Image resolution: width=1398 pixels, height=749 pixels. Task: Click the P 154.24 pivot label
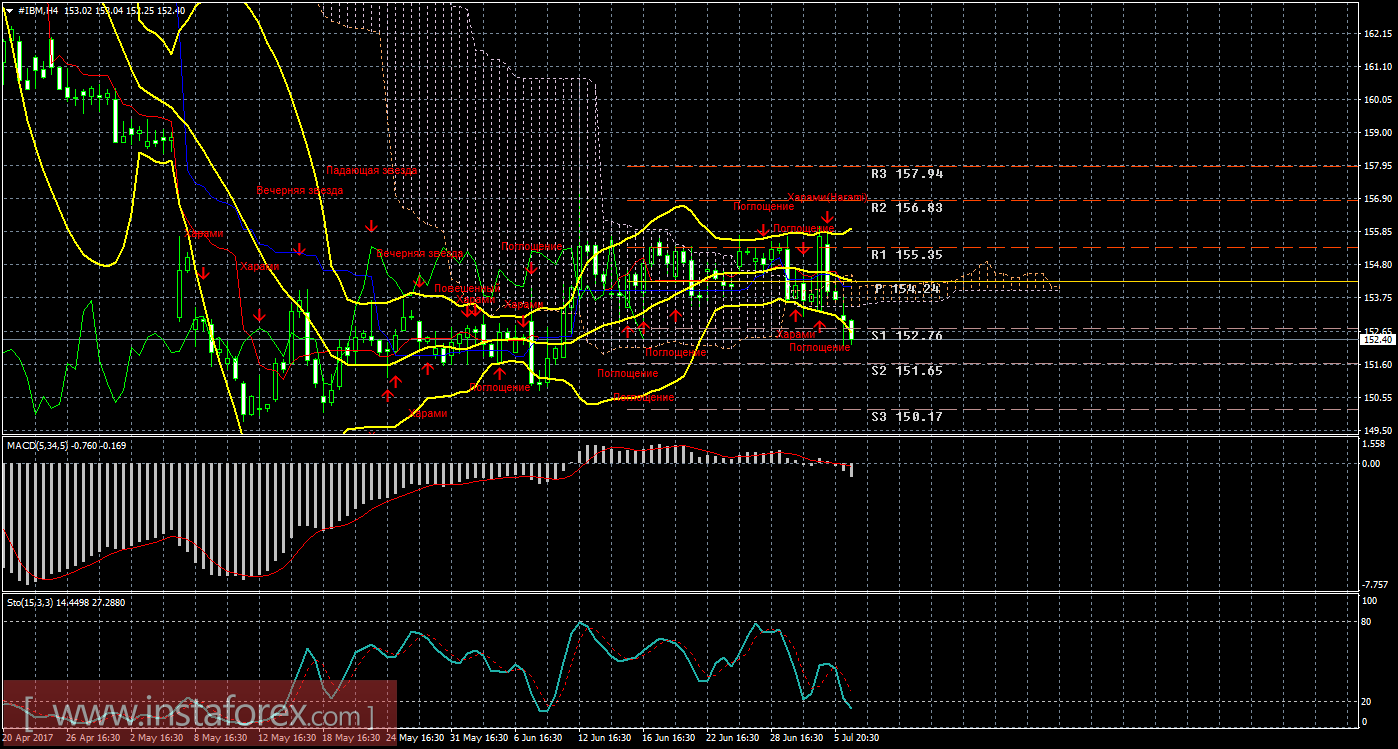point(907,288)
